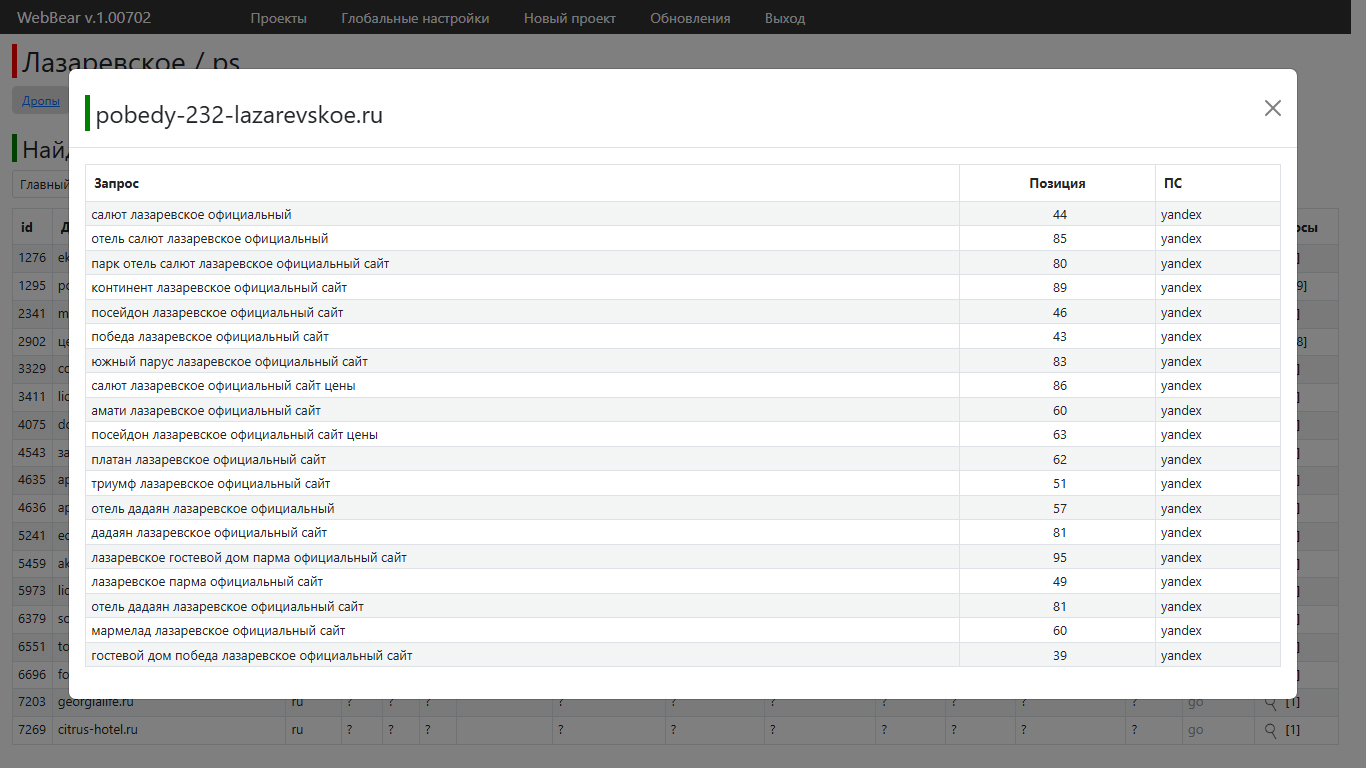Go to Новый проект page
This screenshot has height=768, width=1366.
tap(570, 18)
